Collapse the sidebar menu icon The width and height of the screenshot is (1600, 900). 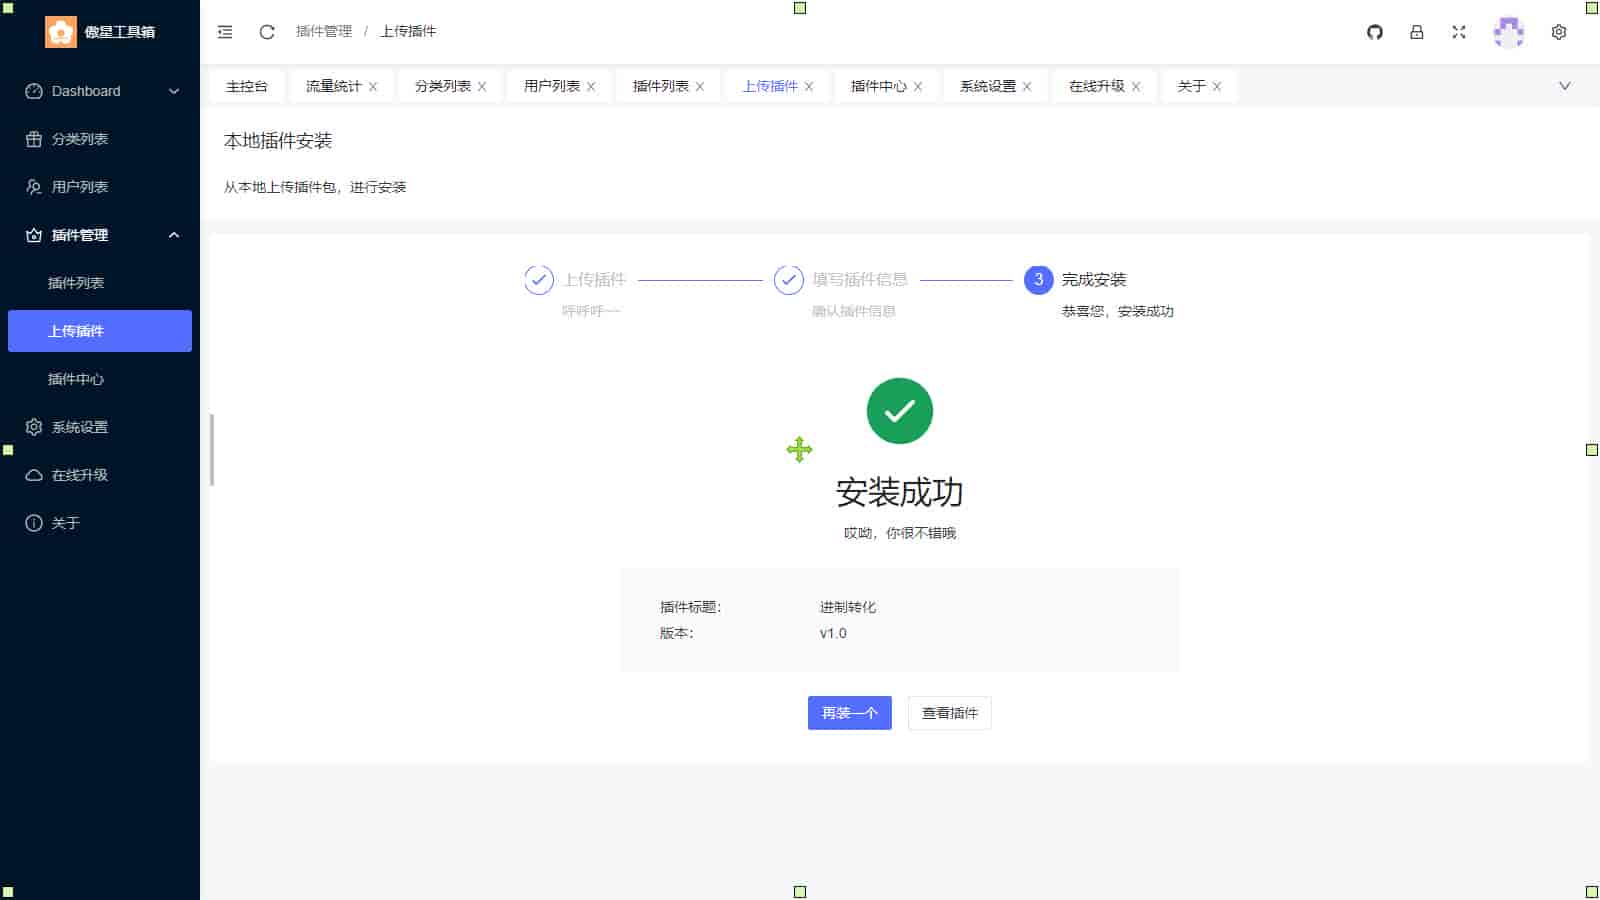point(225,32)
